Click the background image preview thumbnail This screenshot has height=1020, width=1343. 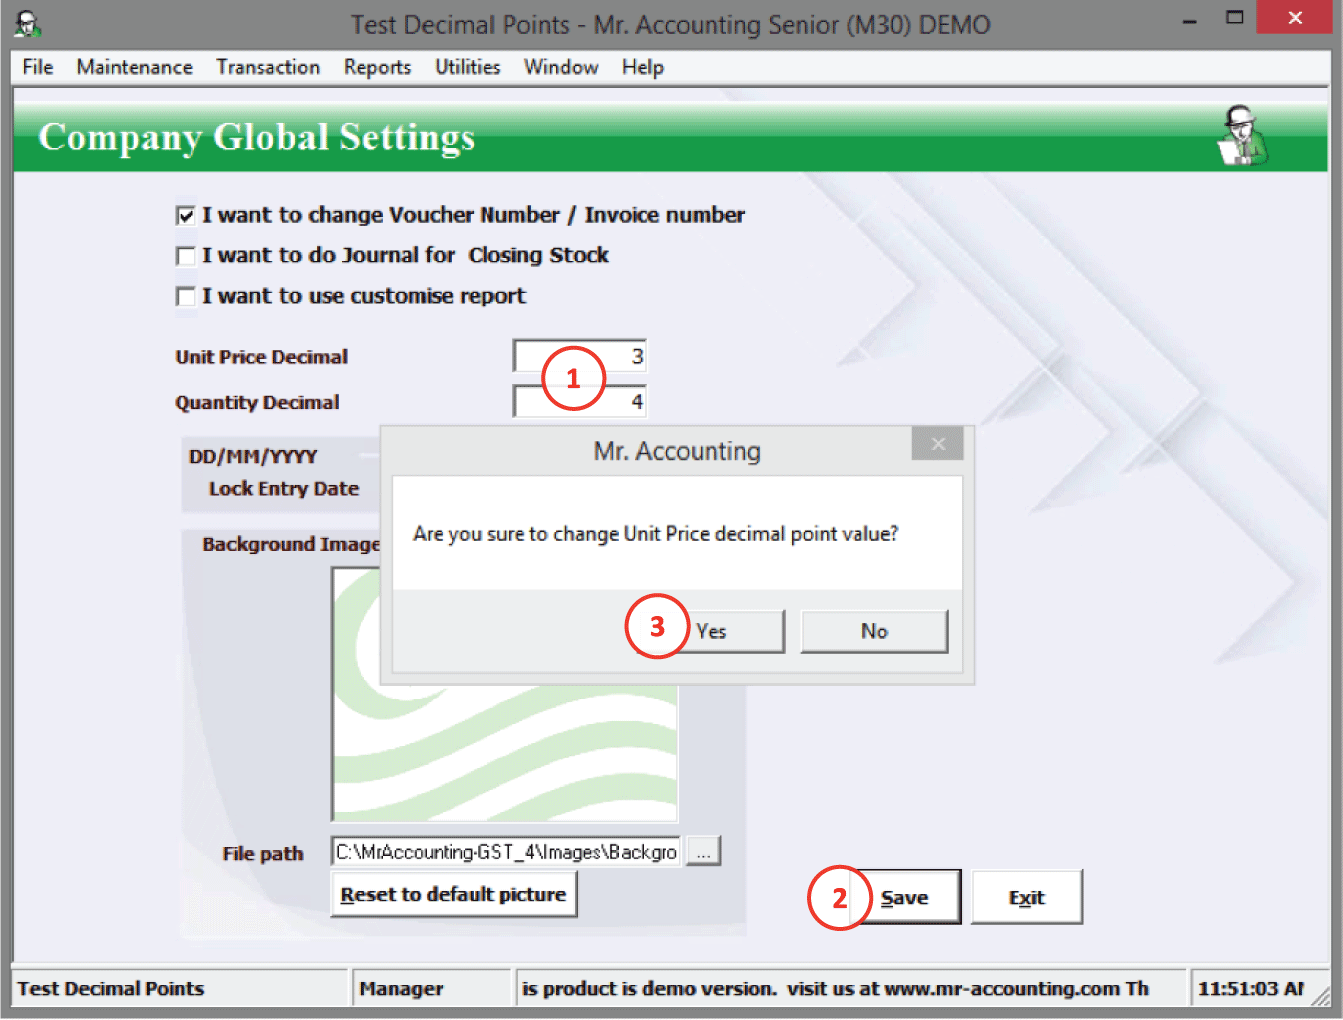coord(505,695)
